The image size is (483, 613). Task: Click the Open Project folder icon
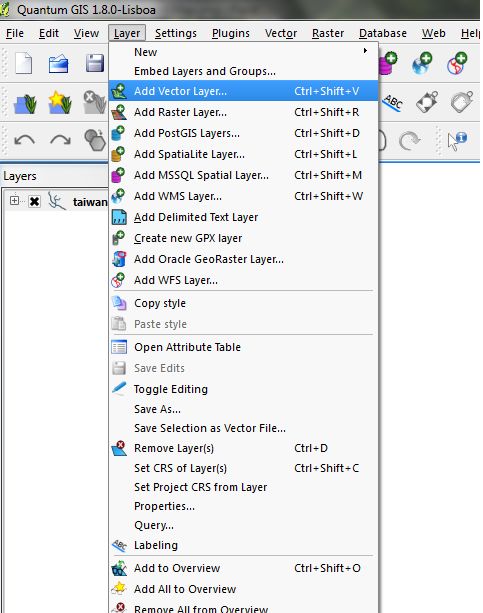point(59,63)
